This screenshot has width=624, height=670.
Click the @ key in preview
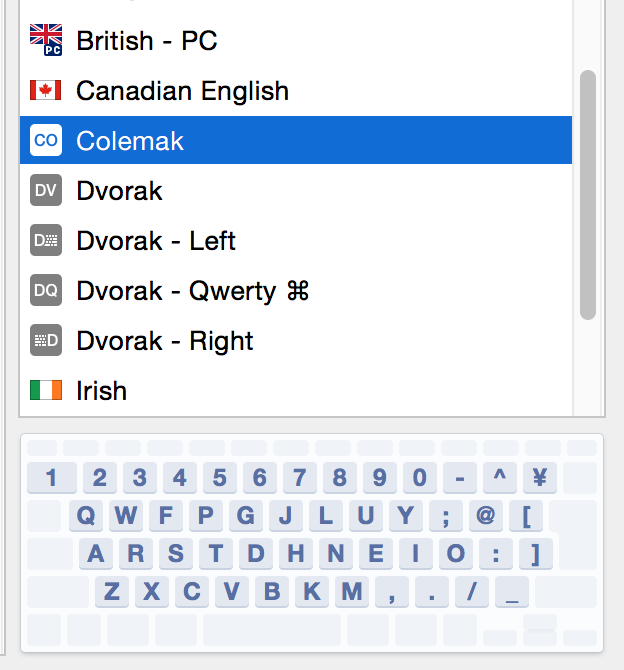click(486, 516)
